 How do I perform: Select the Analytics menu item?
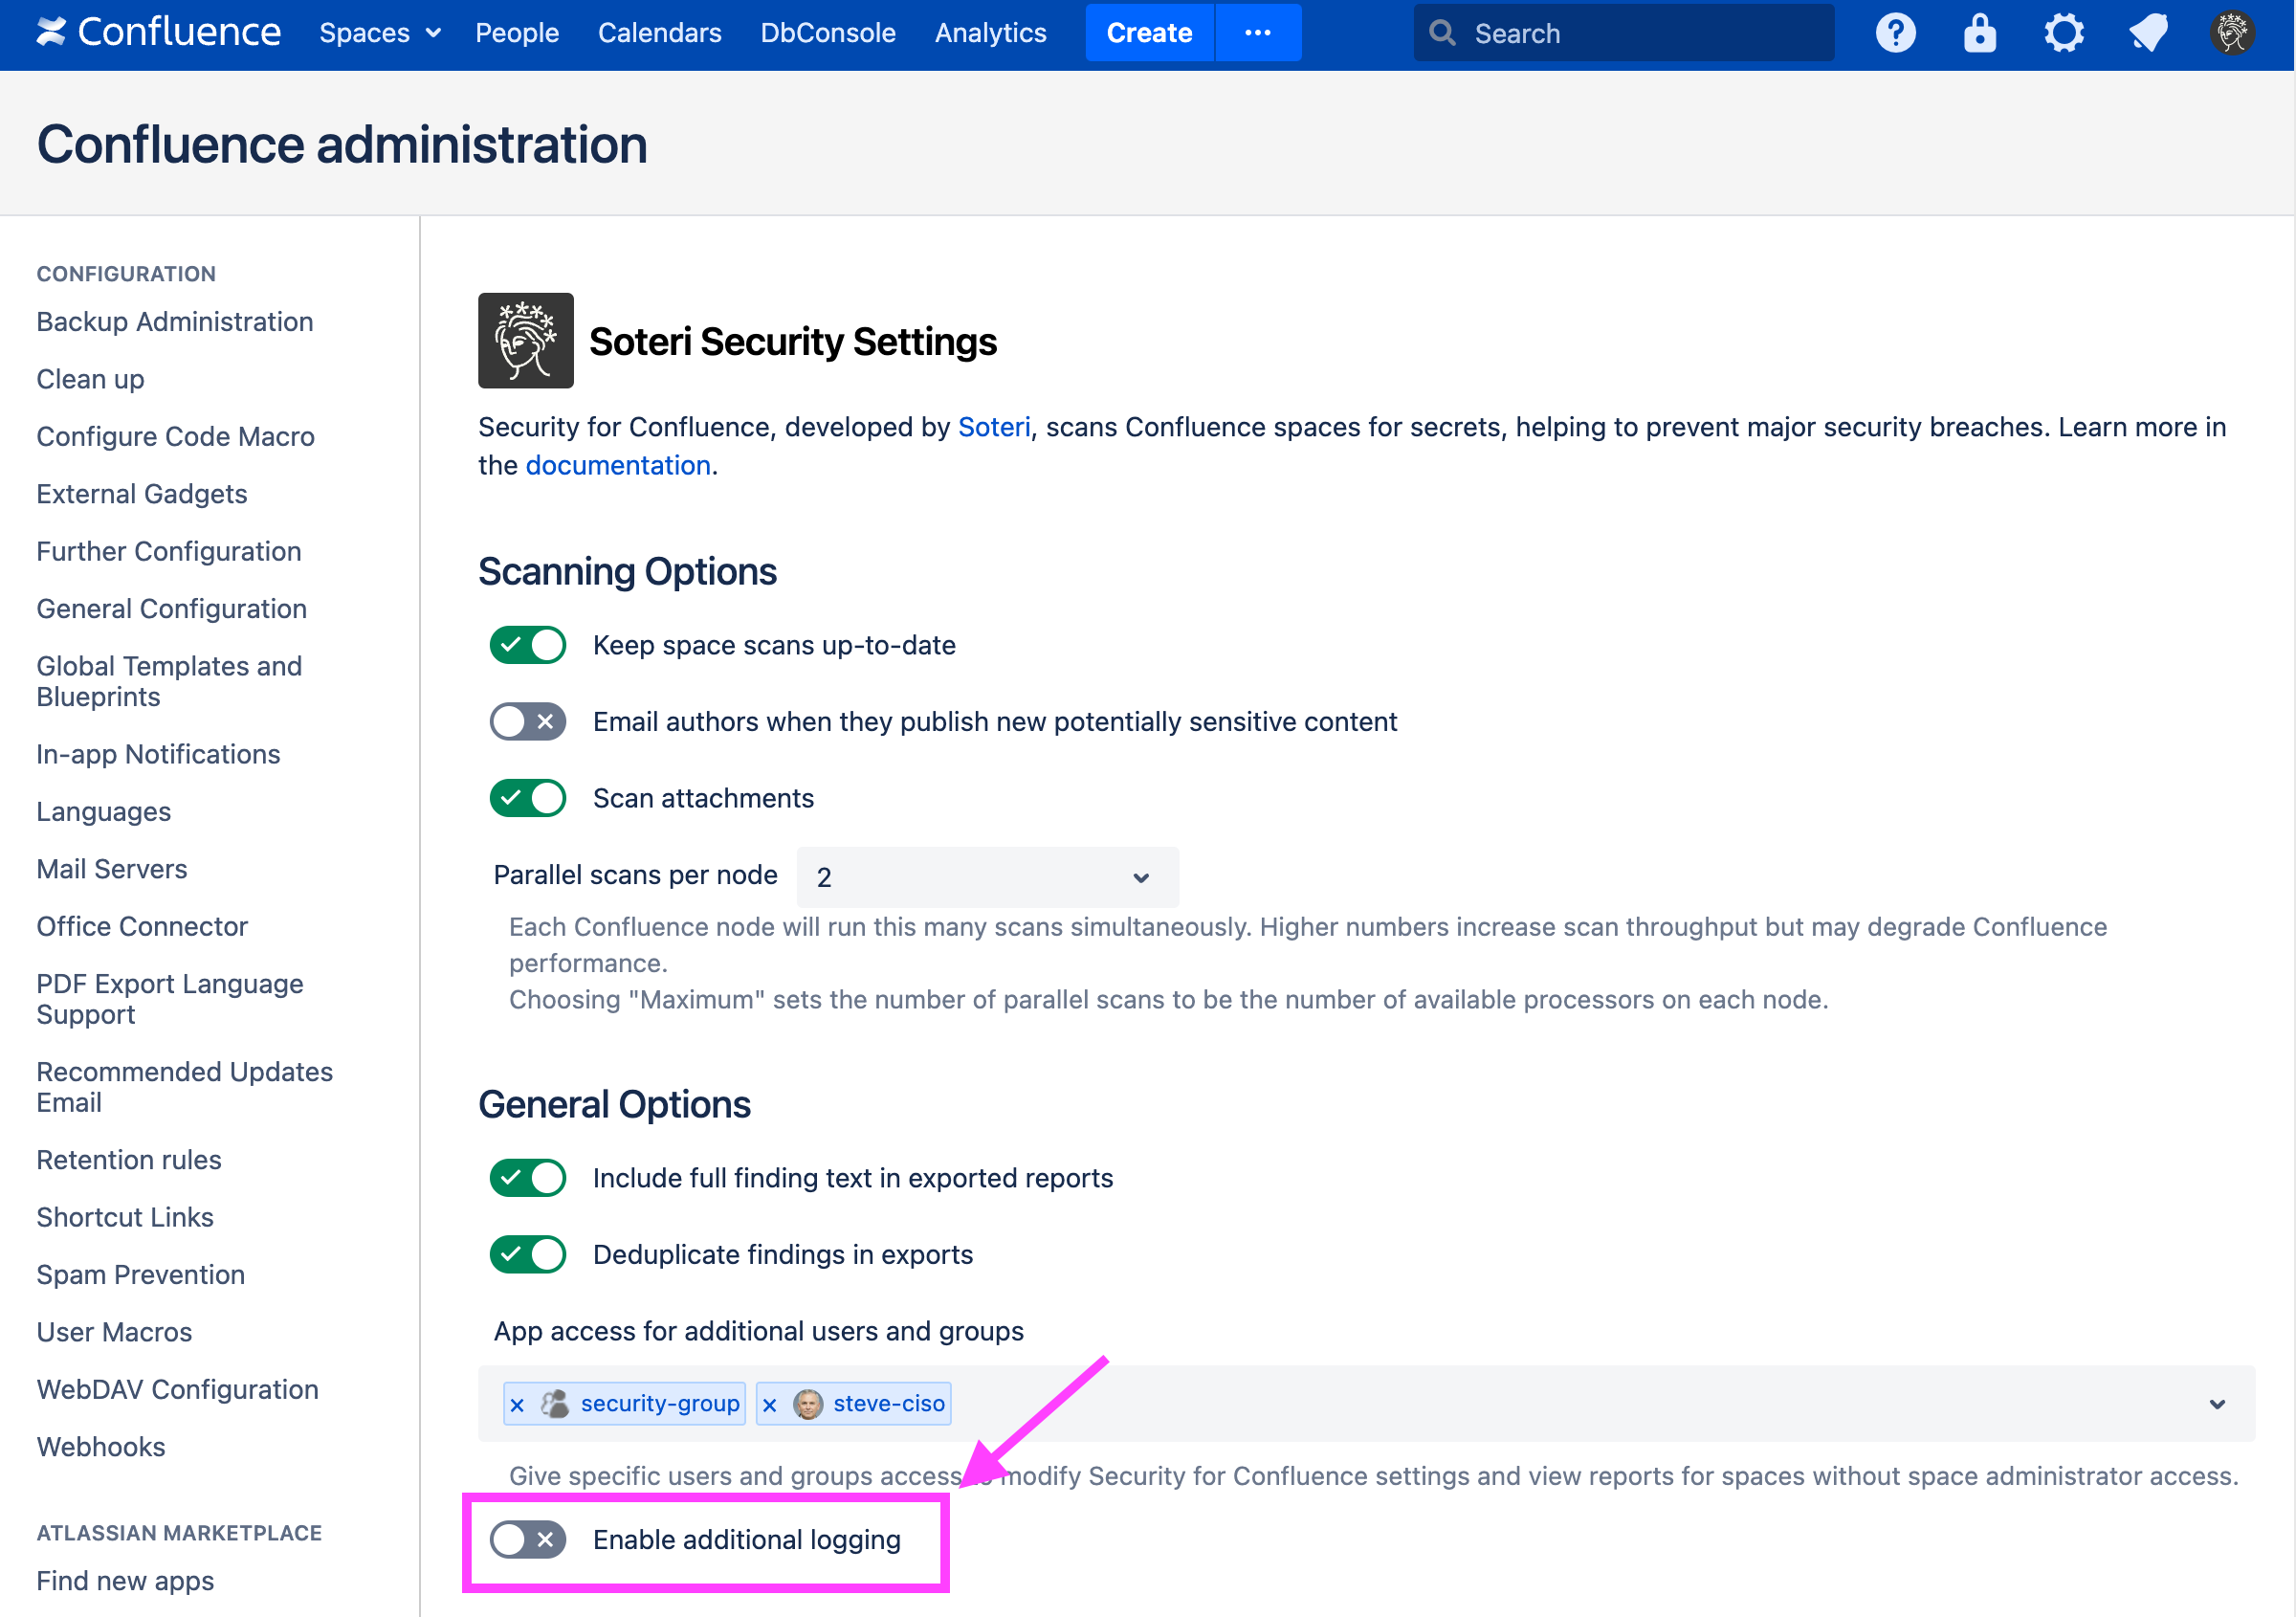(x=990, y=32)
